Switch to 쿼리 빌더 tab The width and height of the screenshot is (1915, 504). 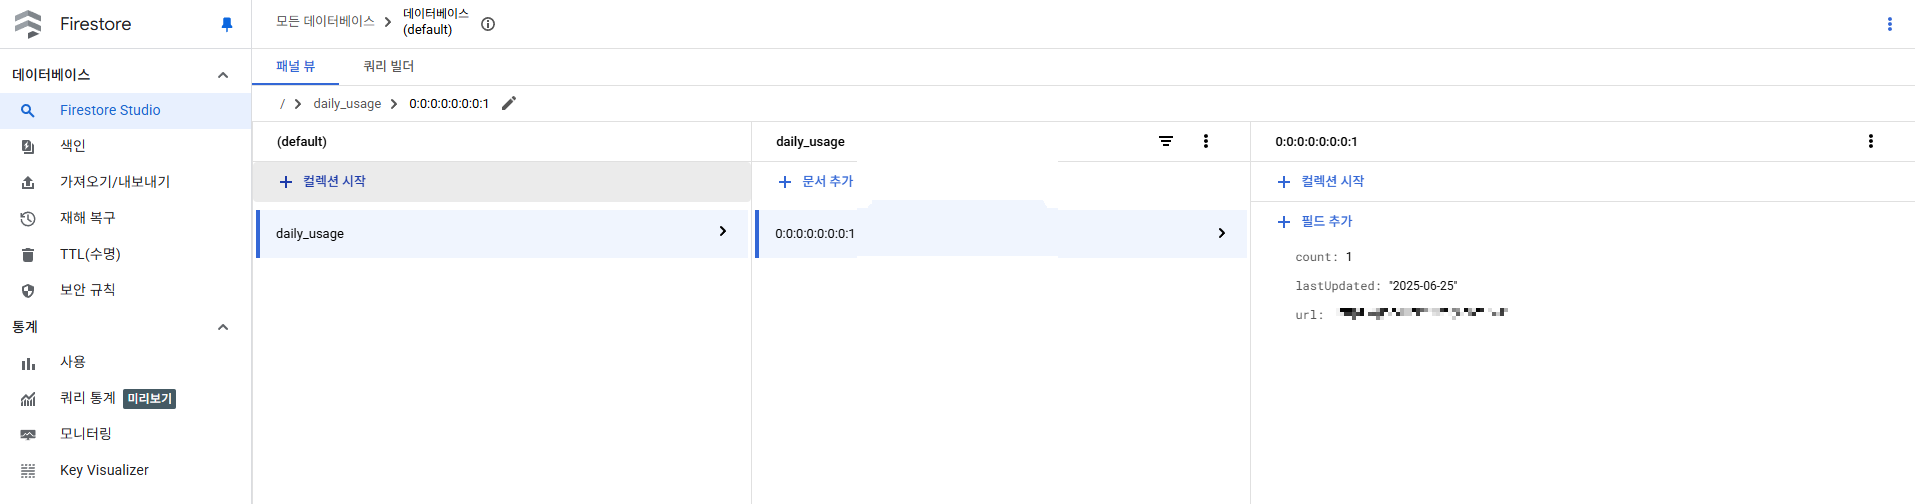point(389,66)
